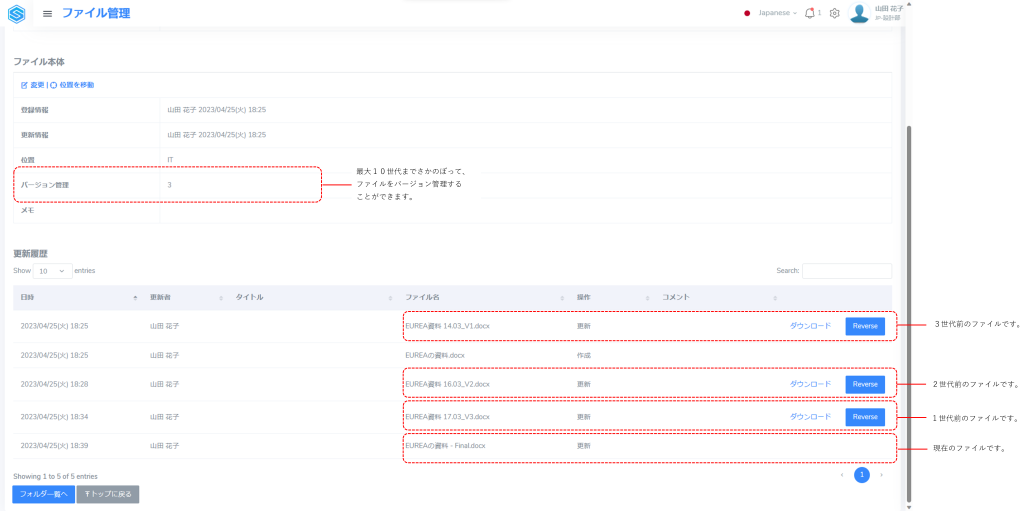Screen dimensions: 1024x511
Task: Sort by 日時 column header
Action: coord(28,297)
